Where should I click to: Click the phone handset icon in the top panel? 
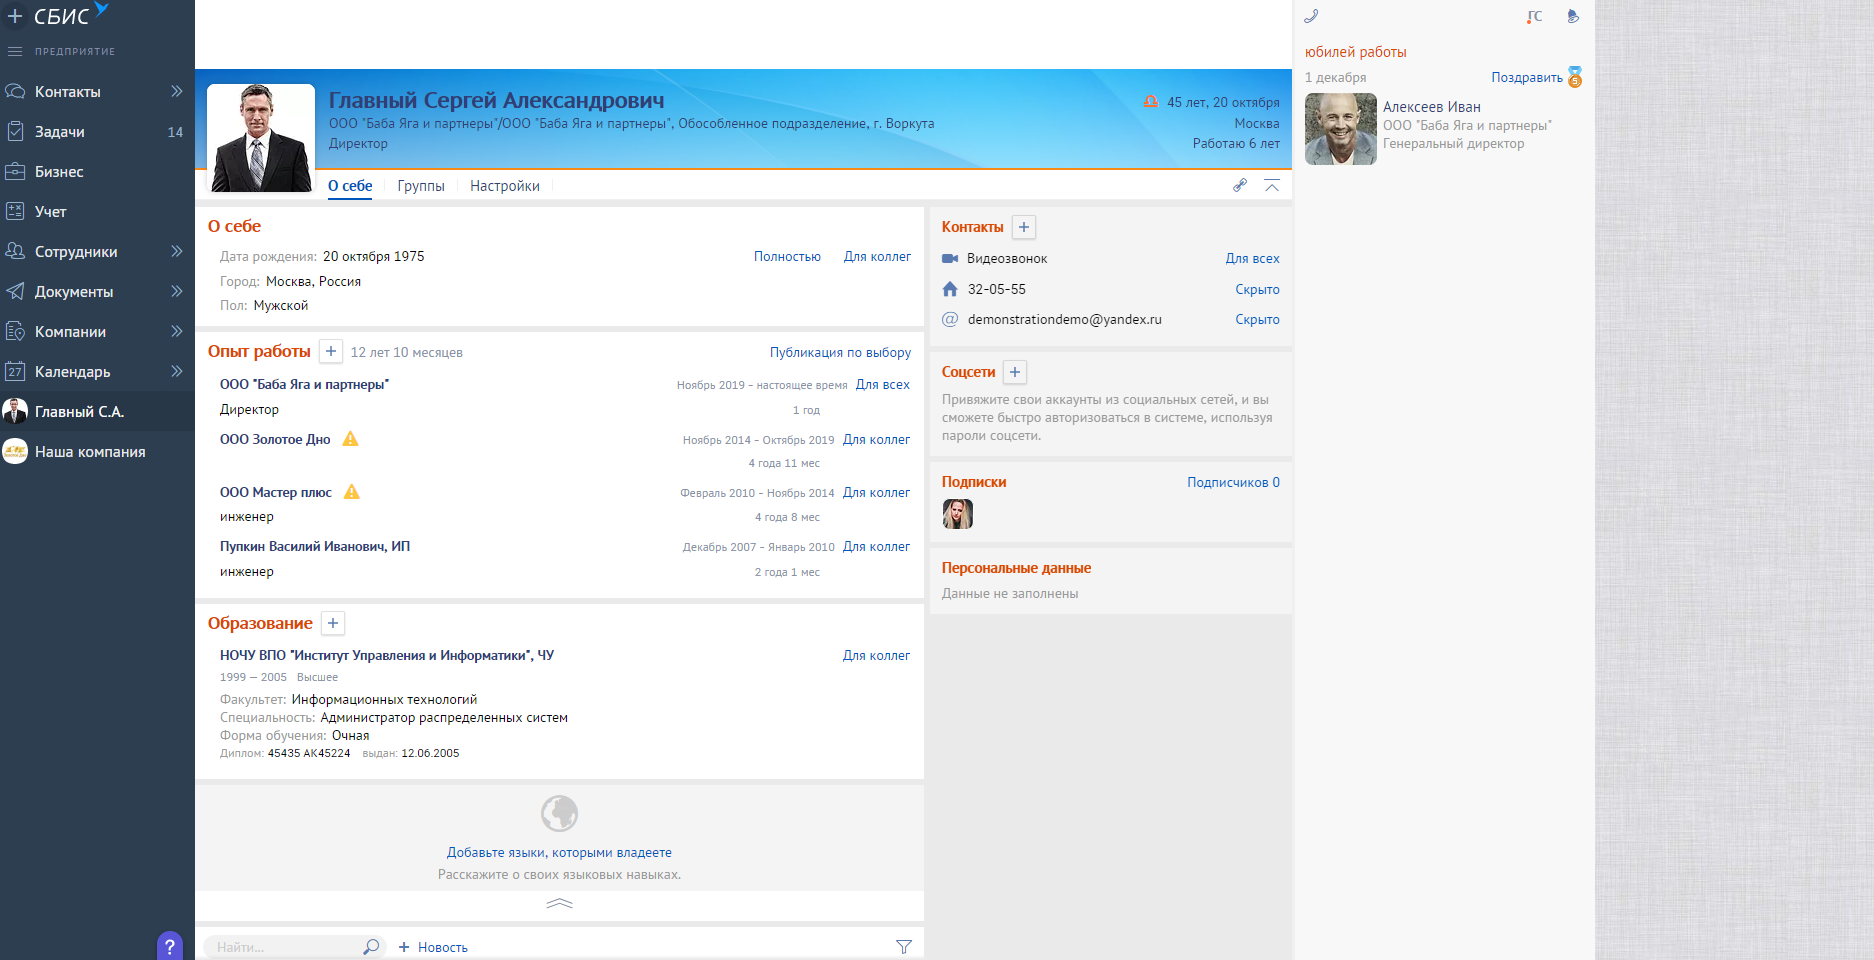(x=1312, y=16)
